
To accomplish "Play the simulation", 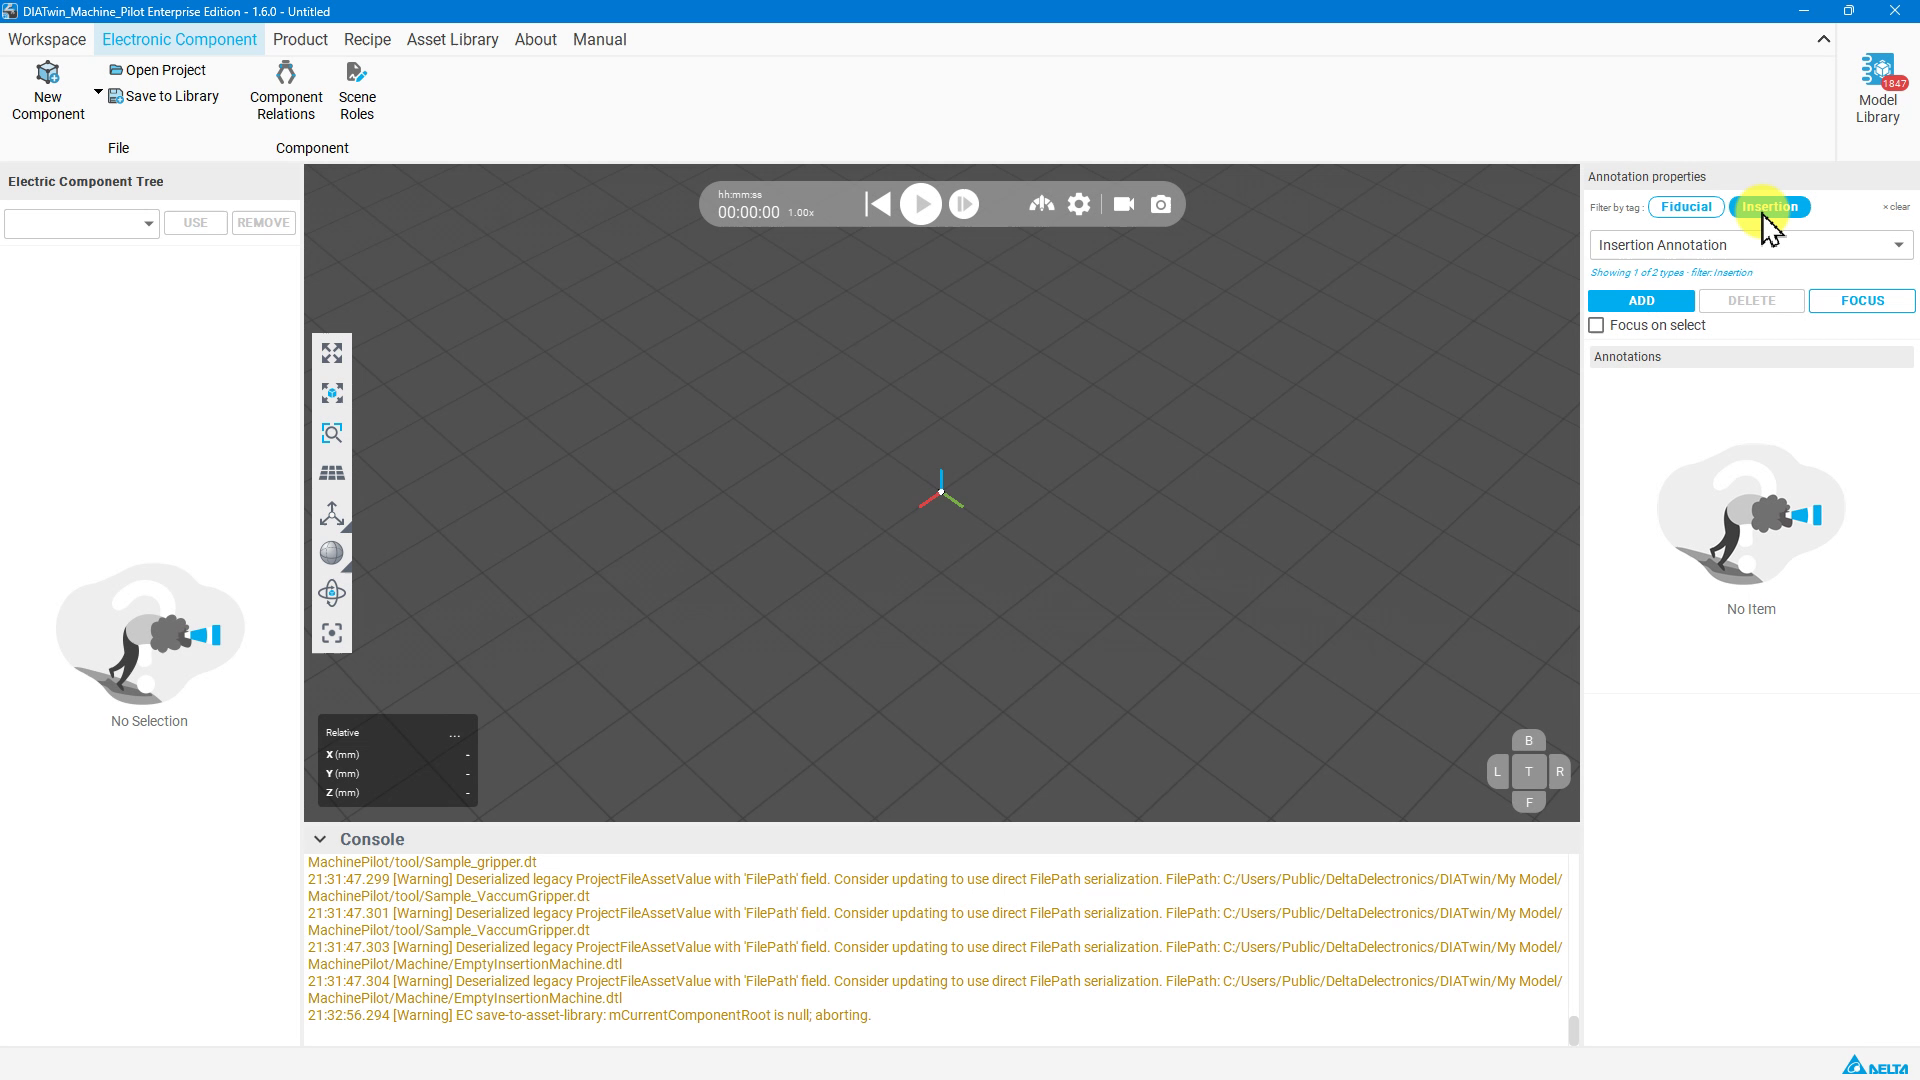I will coord(920,205).
